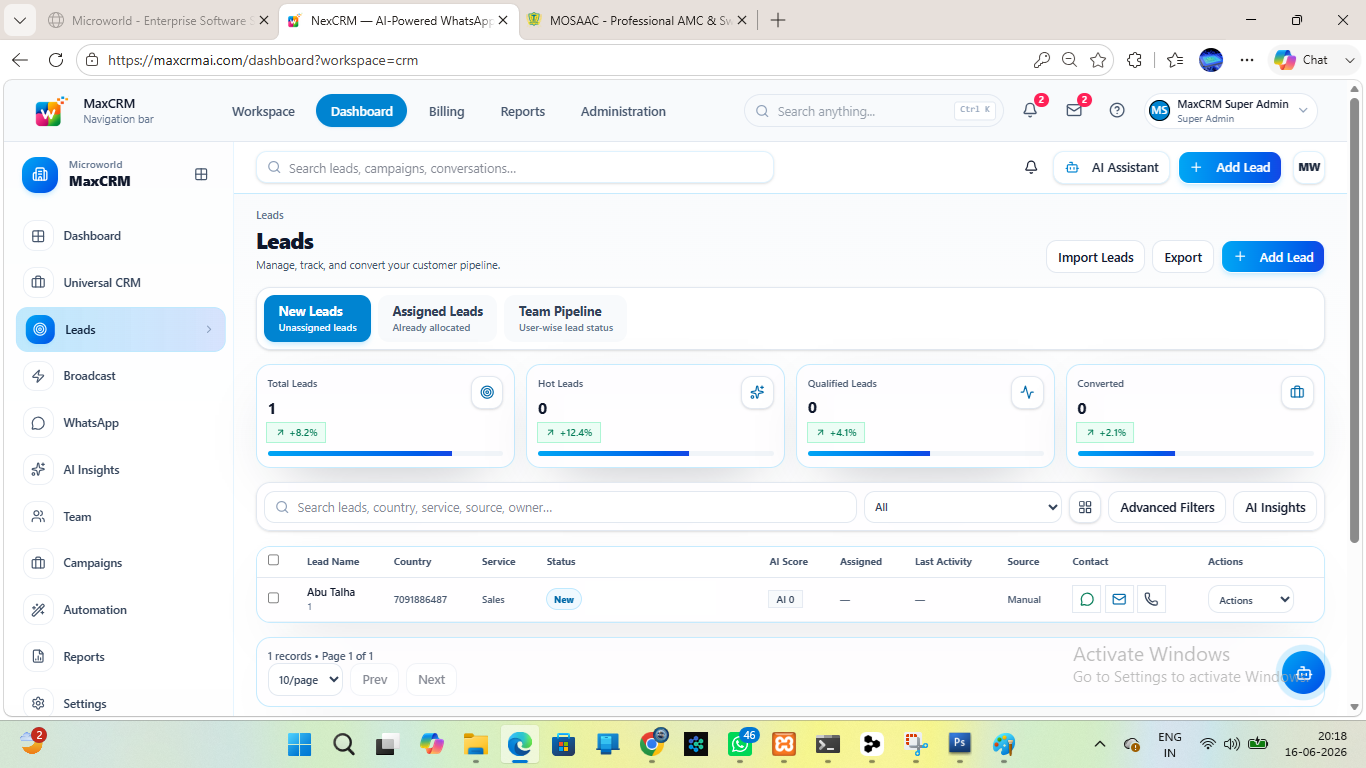The width and height of the screenshot is (1366, 768).
Task: Switch to the Team Pipeline tab
Action: coord(566,318)
